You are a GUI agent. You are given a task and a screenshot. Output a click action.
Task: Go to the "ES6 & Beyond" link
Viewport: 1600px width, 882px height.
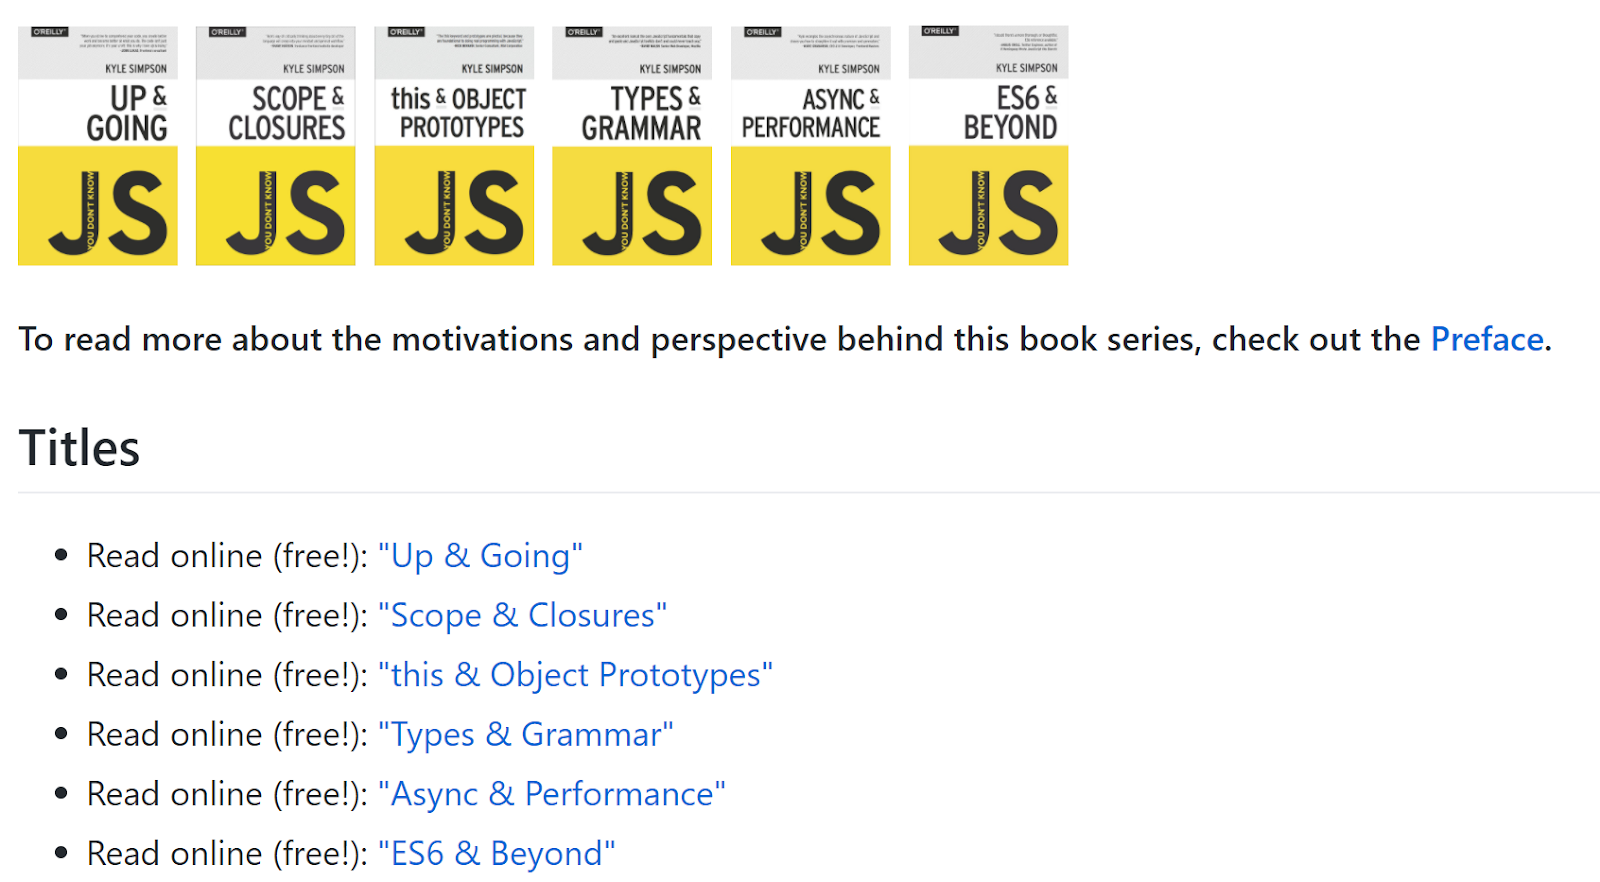click(496, 854)
